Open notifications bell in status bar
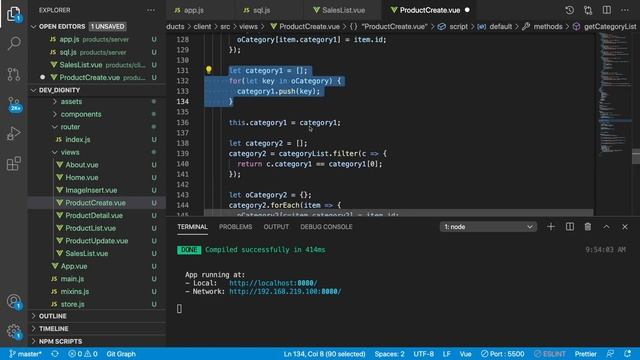This screenshot has height=360, width=640. (x=627, y=354)
